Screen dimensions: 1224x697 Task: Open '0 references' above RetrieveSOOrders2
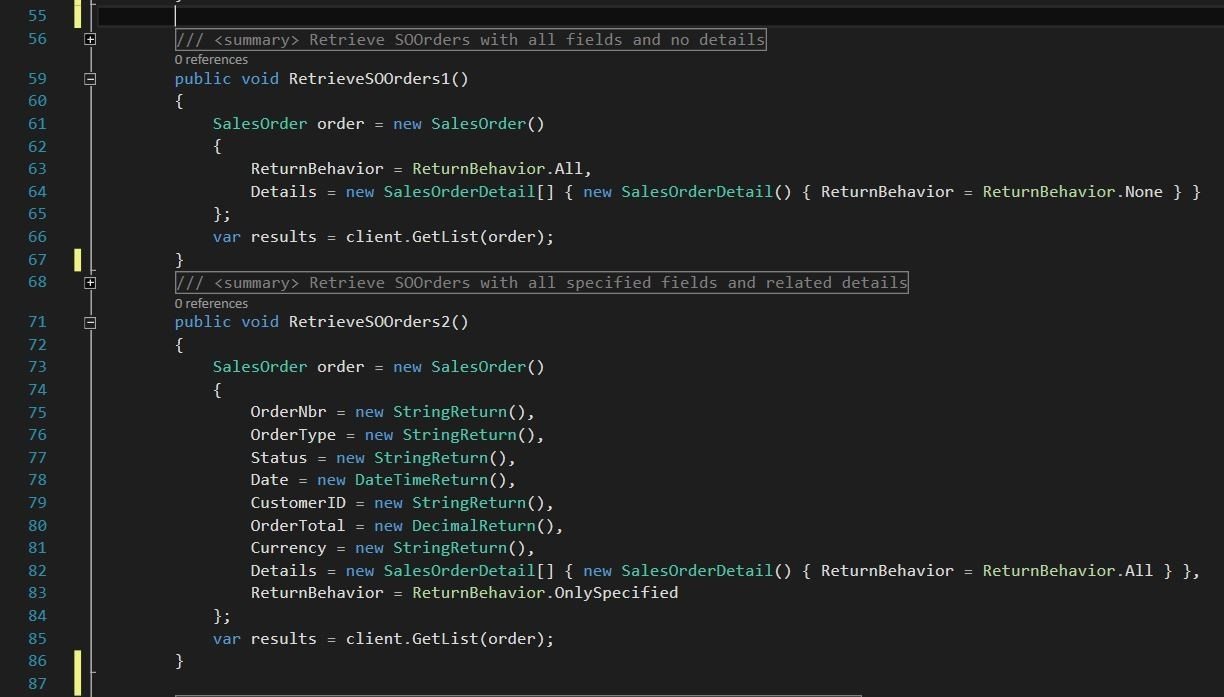pyautogui.click(x=211, y=303)
